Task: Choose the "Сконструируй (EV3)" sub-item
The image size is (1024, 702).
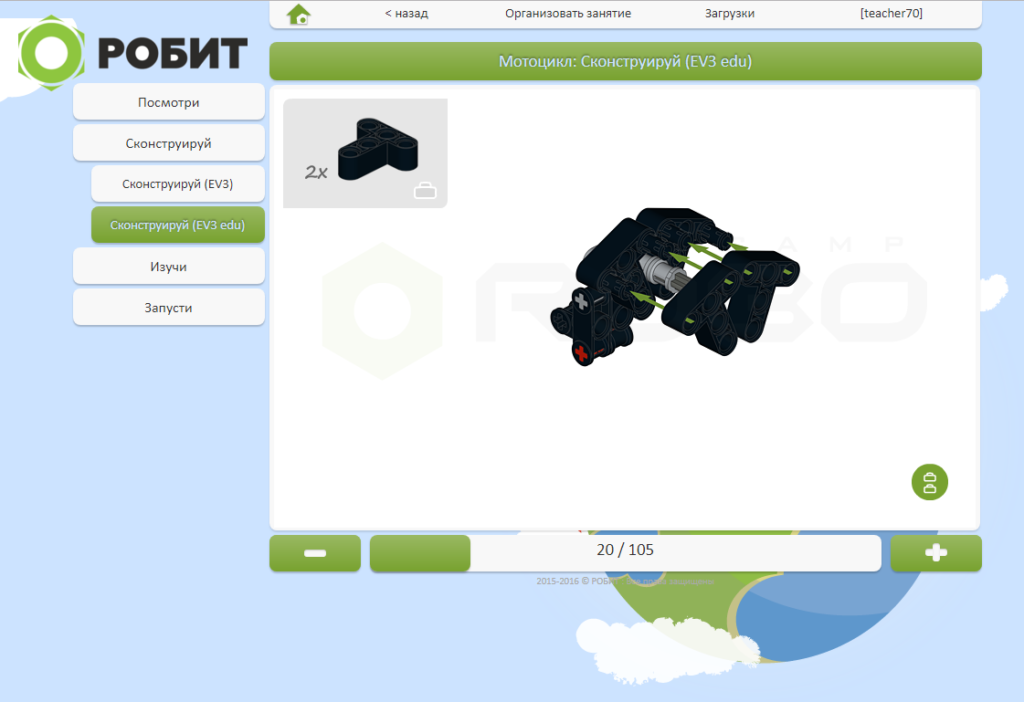Action: [178, 184]
